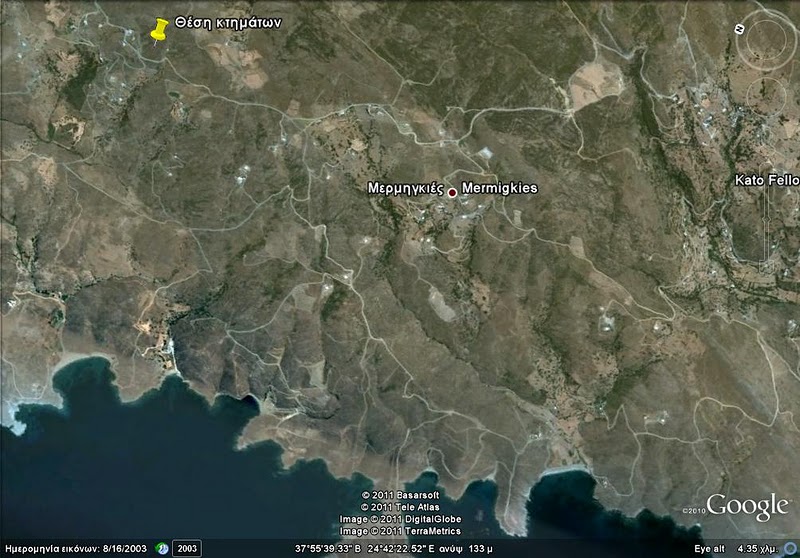
Task: Click the 'Μερμηγκιές' Greek place label
Action: pos(405,189)
